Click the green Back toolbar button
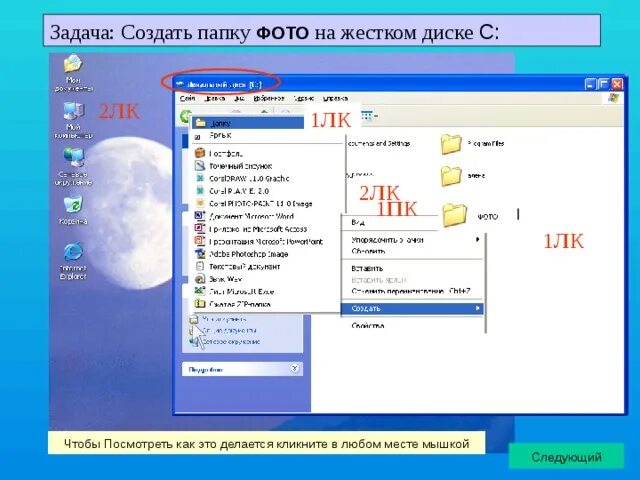This screenshot has width=640, height=480. [185, 116]
